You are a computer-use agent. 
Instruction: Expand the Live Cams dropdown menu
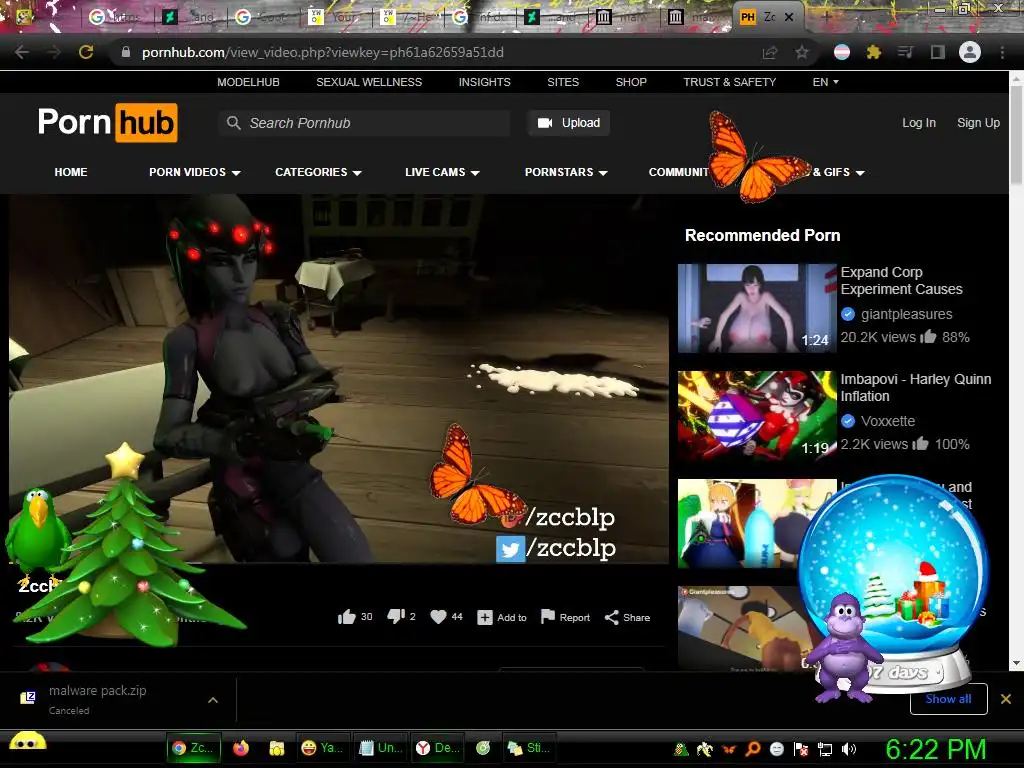[x=442, y=172]
